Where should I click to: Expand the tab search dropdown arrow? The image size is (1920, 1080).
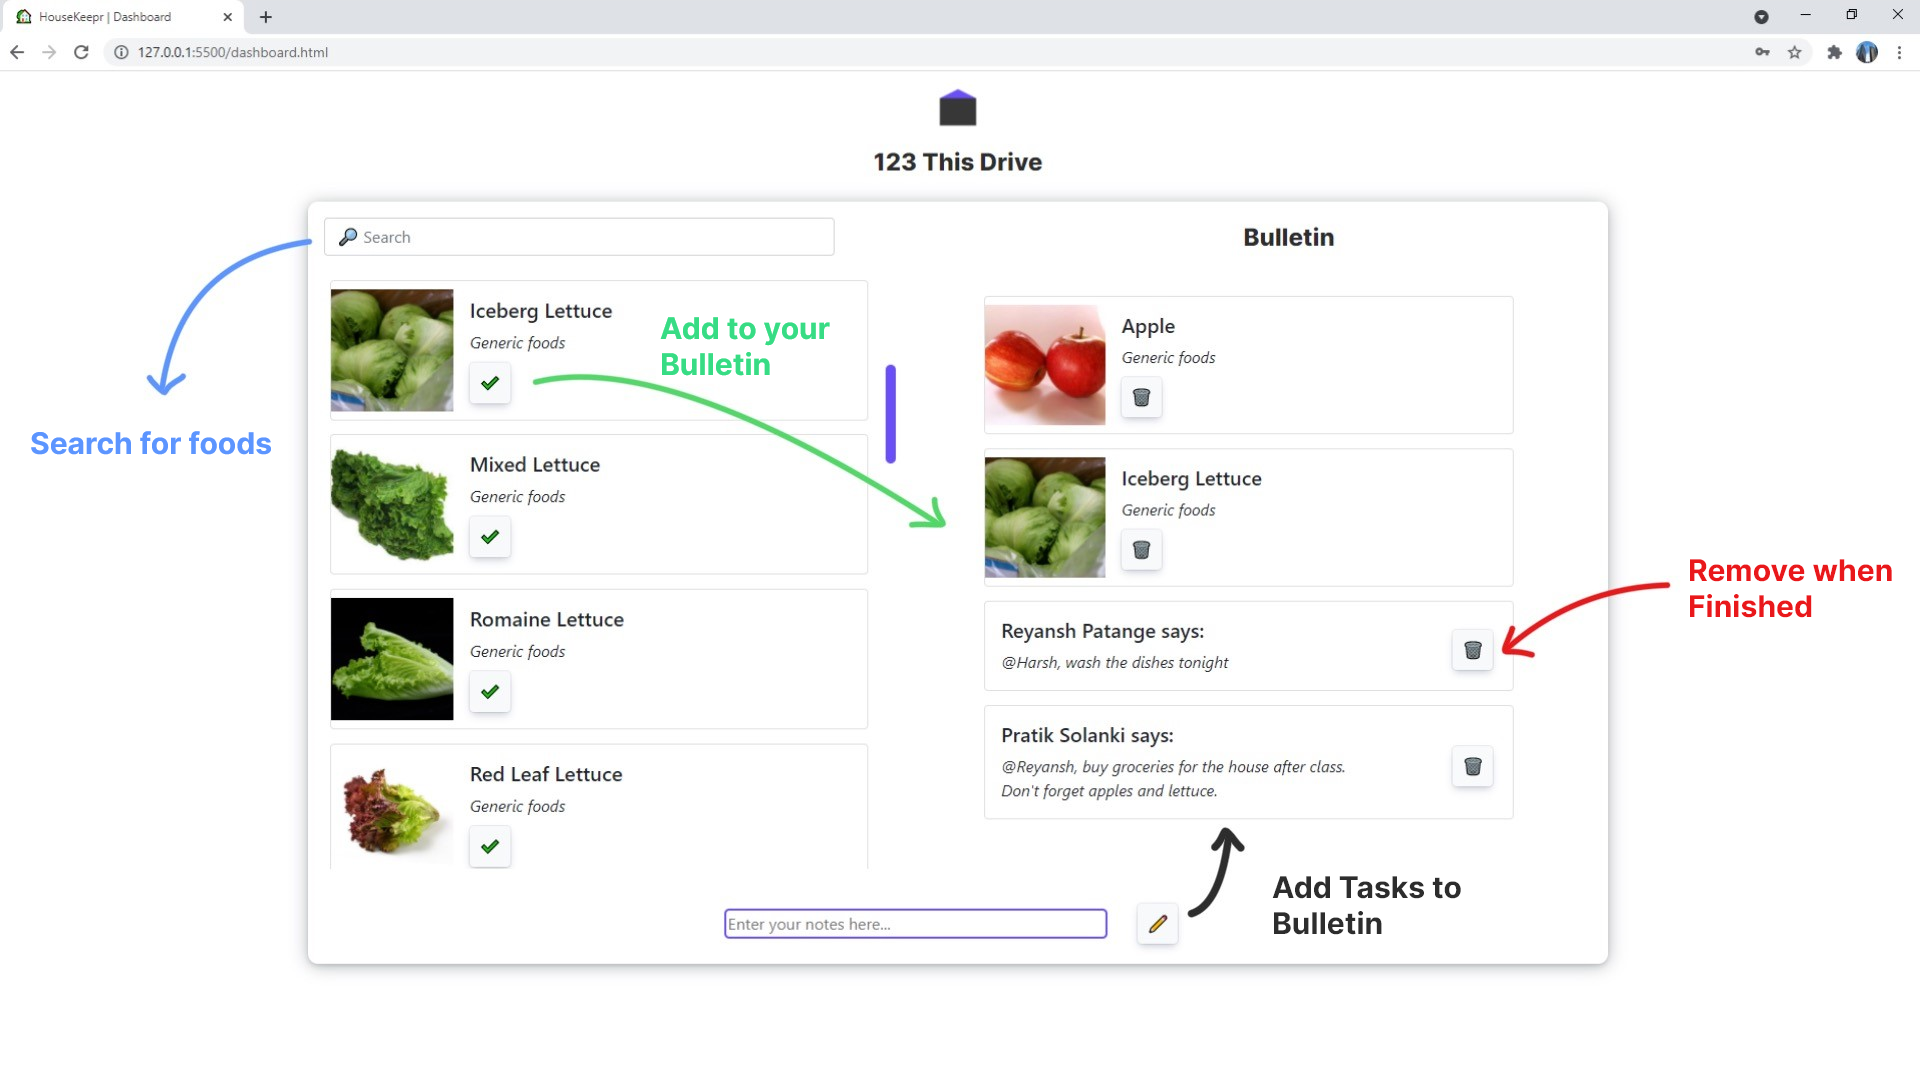pyautogui.click(x=1761, y=17)
